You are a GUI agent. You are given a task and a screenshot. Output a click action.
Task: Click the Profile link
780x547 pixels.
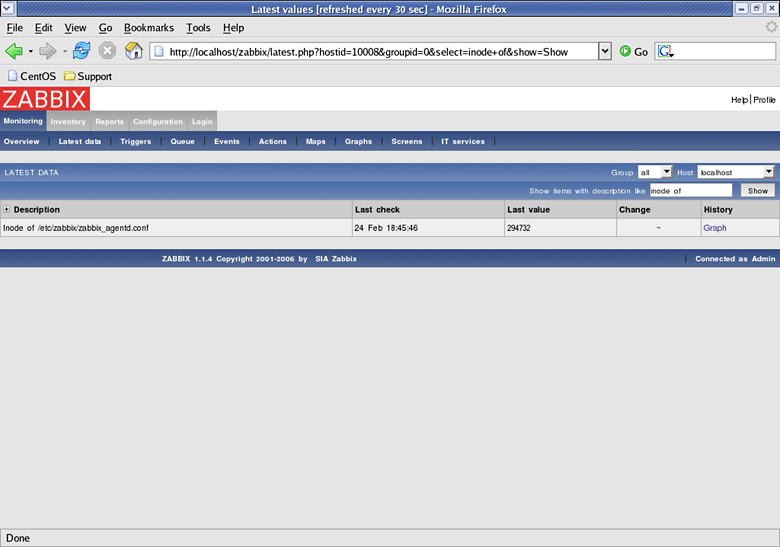(x=764, y=100)
